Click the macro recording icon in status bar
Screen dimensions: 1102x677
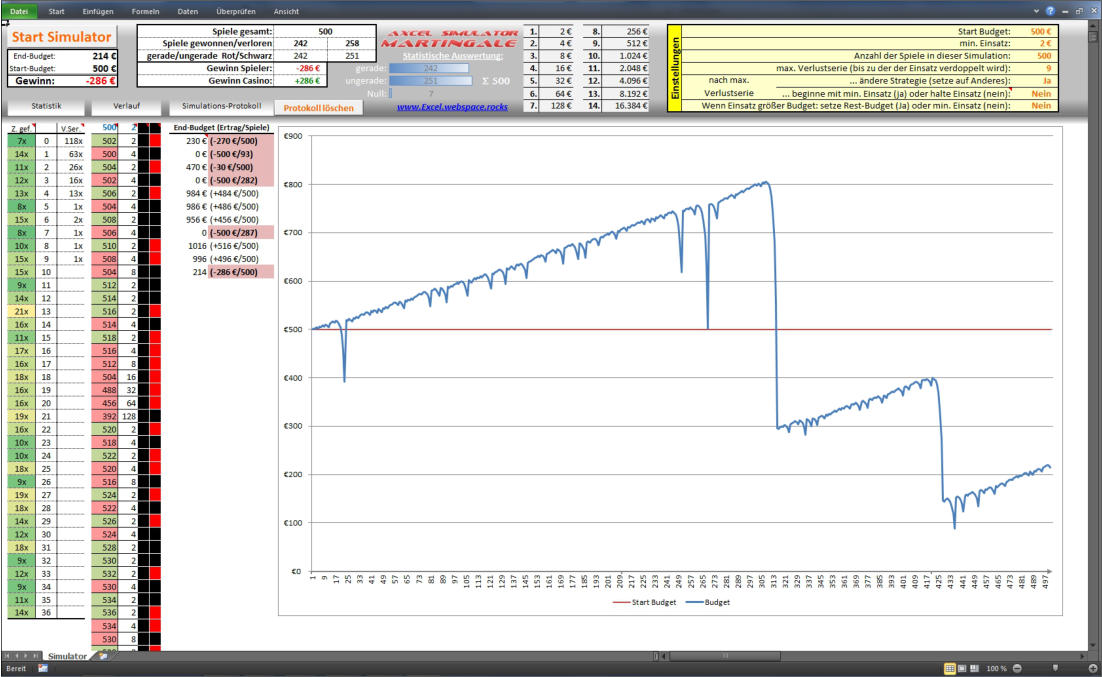[x=43, y=667]
